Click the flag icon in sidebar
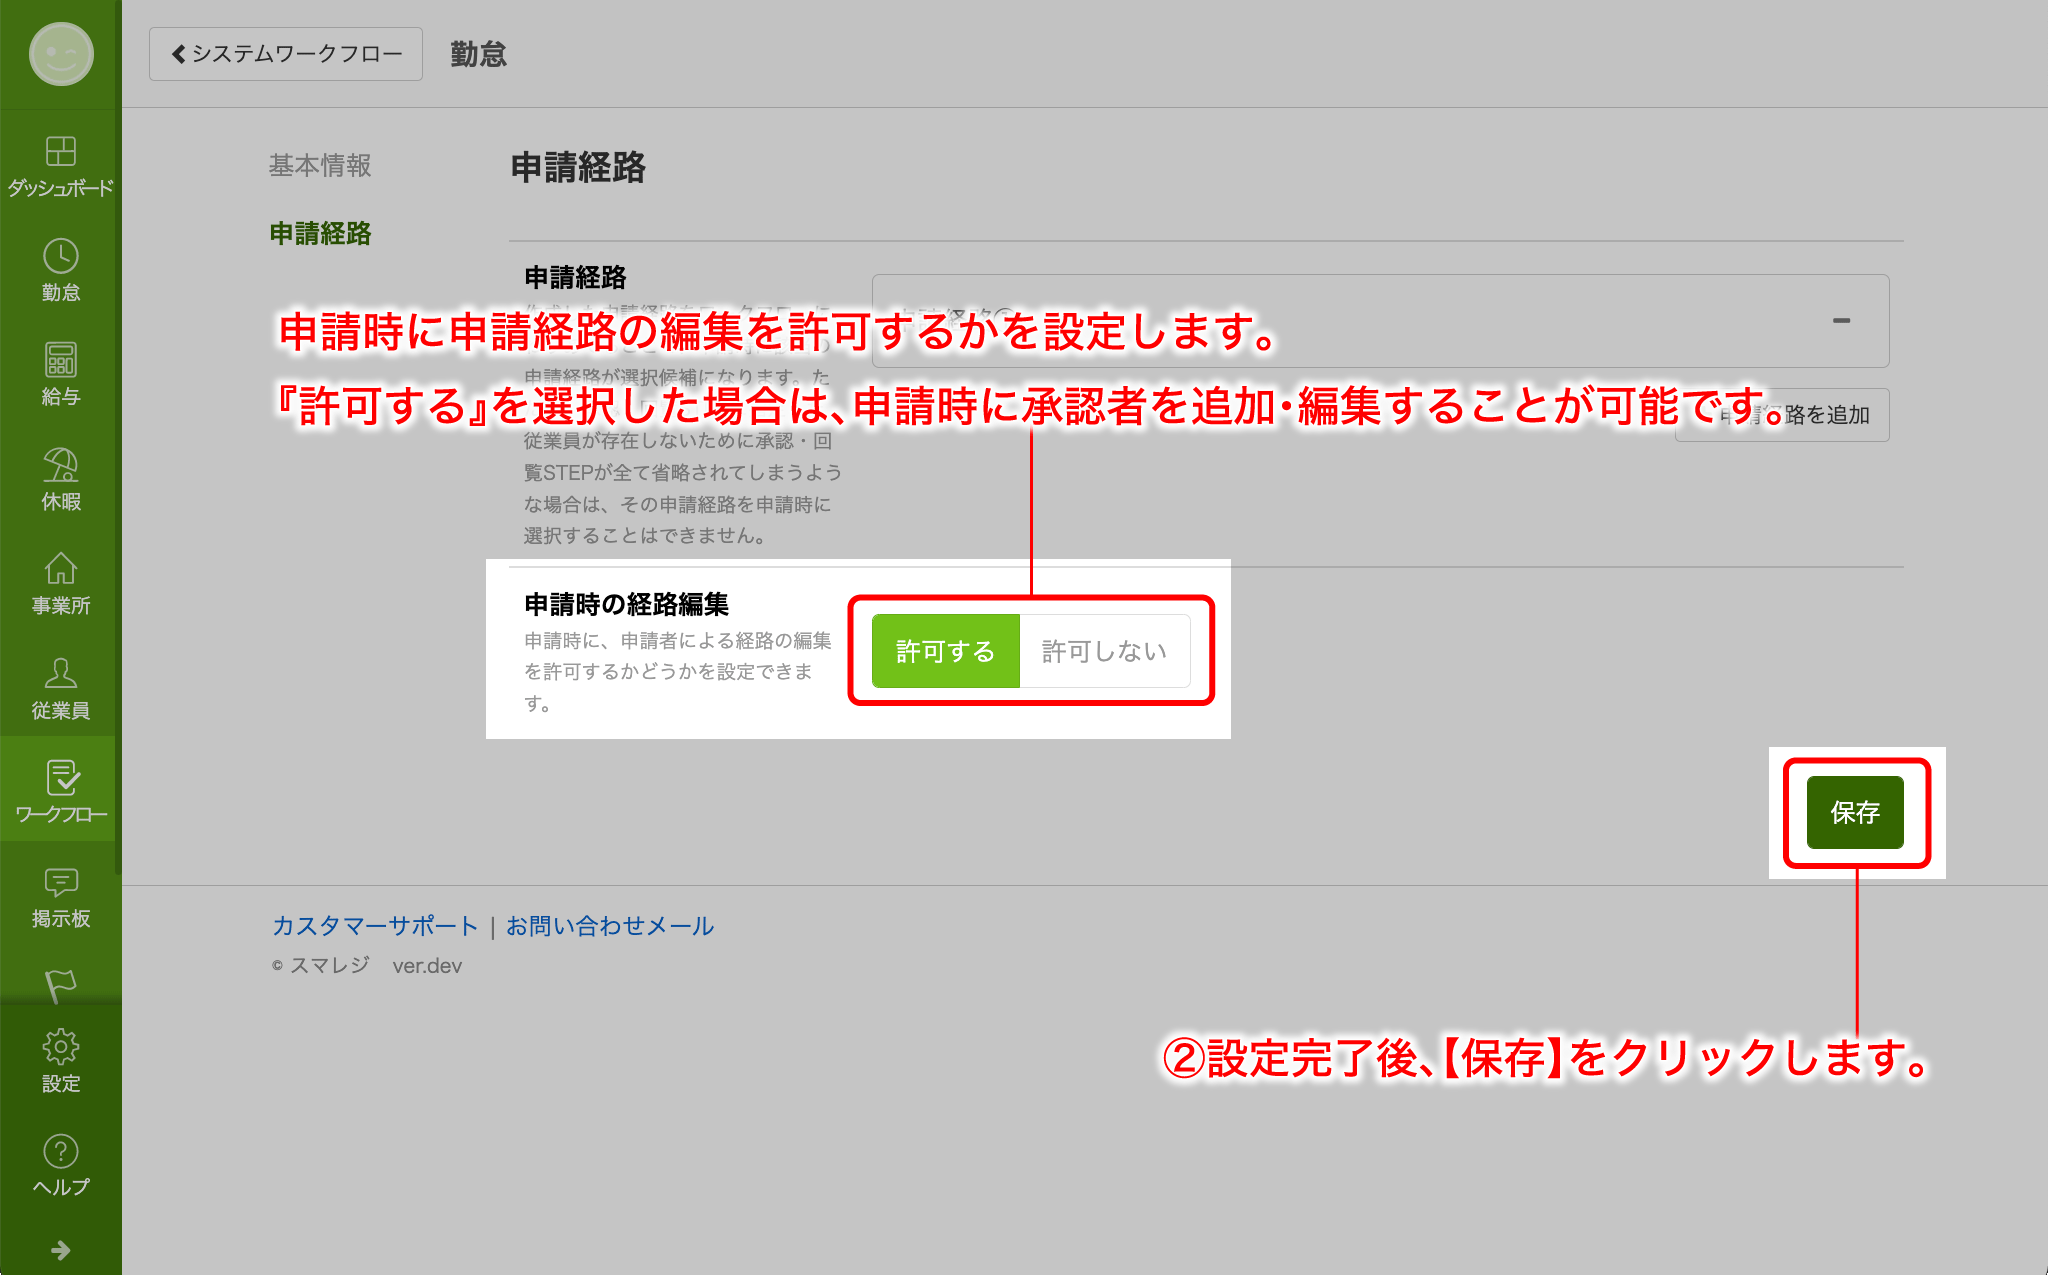The image size is (2048, 1275). [61, 985]
